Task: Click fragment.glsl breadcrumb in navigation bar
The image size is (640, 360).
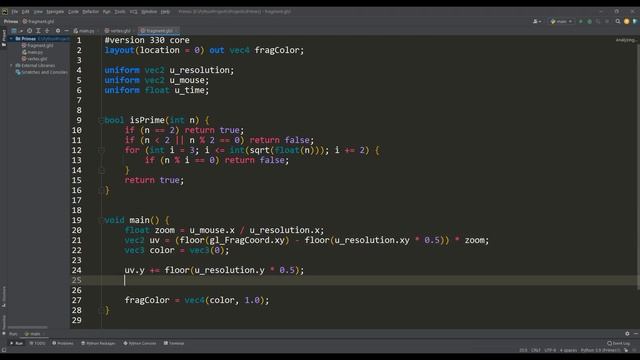Action: [x=38, y=21]
